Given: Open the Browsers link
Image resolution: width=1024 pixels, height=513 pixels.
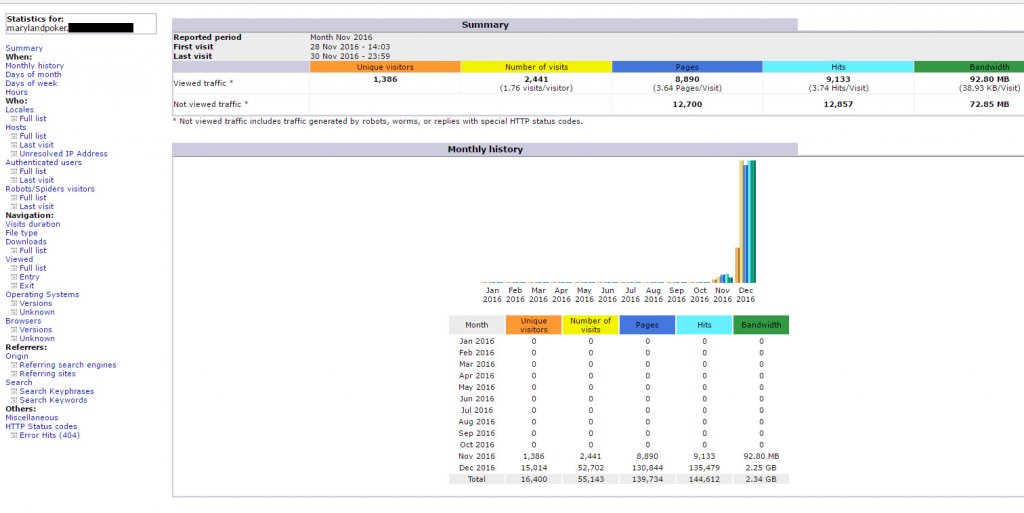Looking at the screenshot, I should (23, 321).
